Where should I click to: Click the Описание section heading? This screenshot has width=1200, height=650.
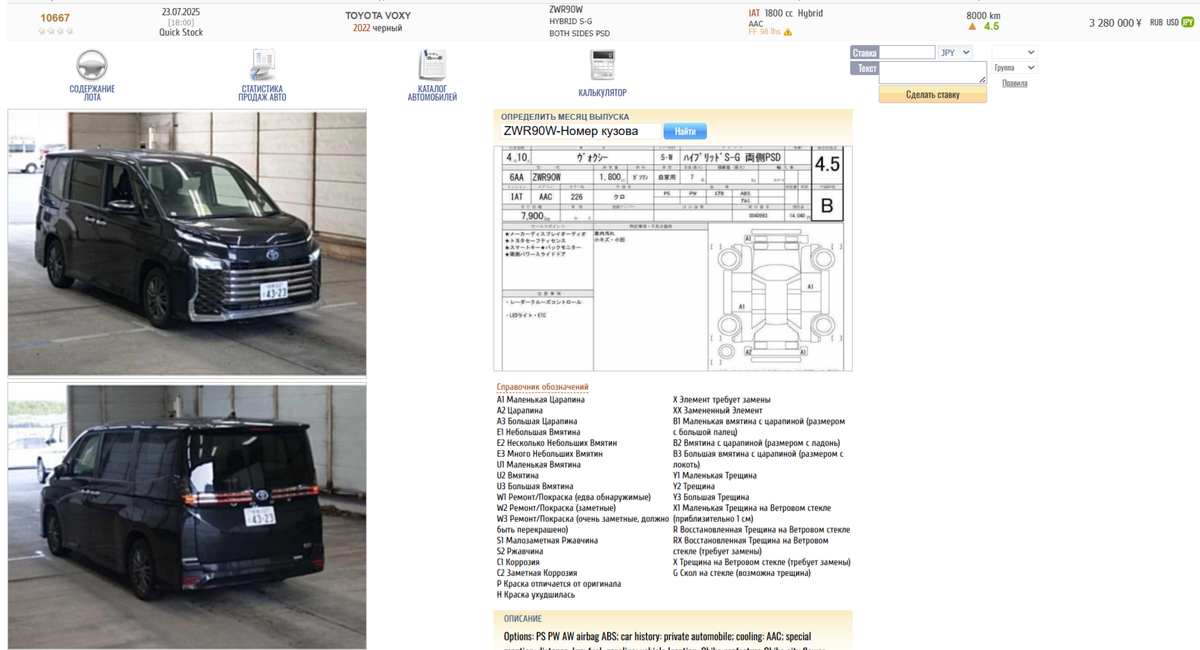pyautogui.click(x=523, y=619)
